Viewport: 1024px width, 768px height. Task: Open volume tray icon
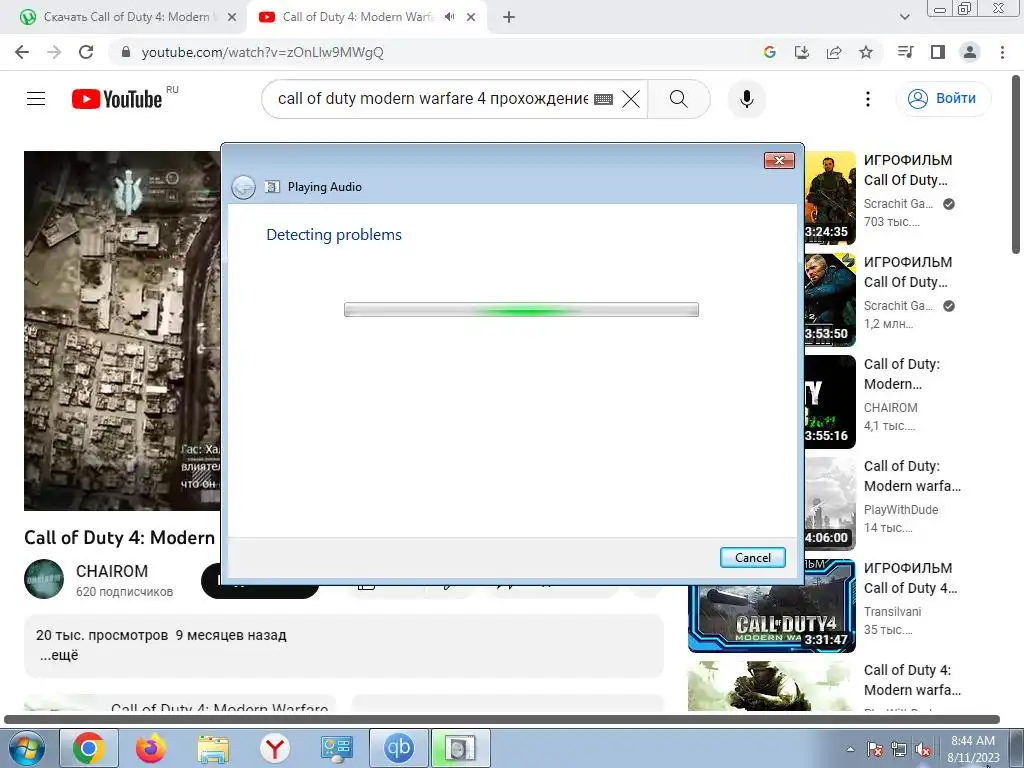(x=923, y=749)
